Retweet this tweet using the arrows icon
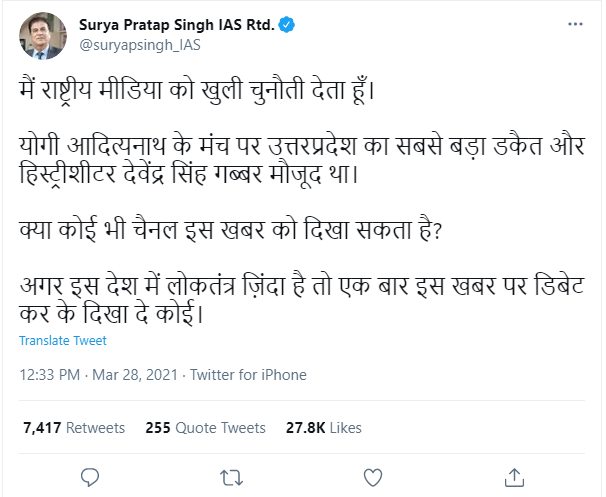The image size is (606, 497). coord(231,476)
